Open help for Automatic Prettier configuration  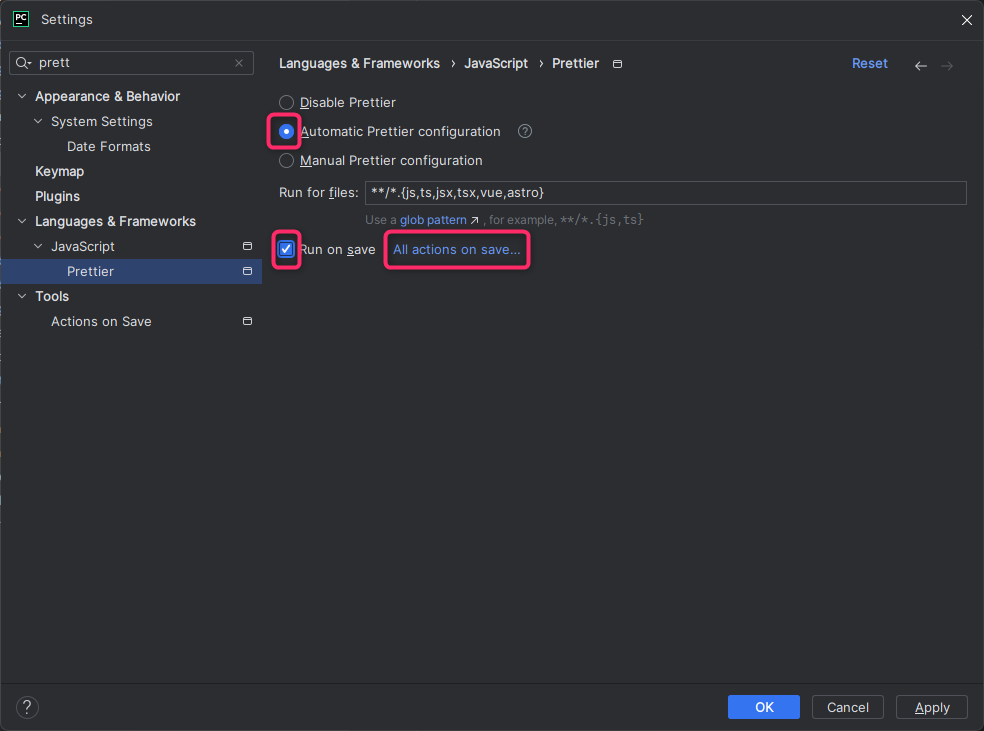coord(525,131)
